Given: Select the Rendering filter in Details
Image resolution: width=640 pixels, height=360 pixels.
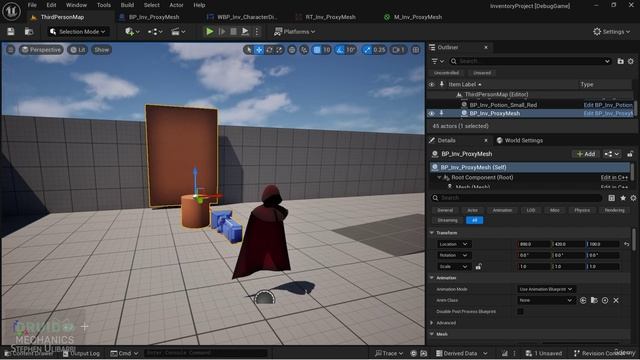Looking at the screenshot, I should coord(614,210).
